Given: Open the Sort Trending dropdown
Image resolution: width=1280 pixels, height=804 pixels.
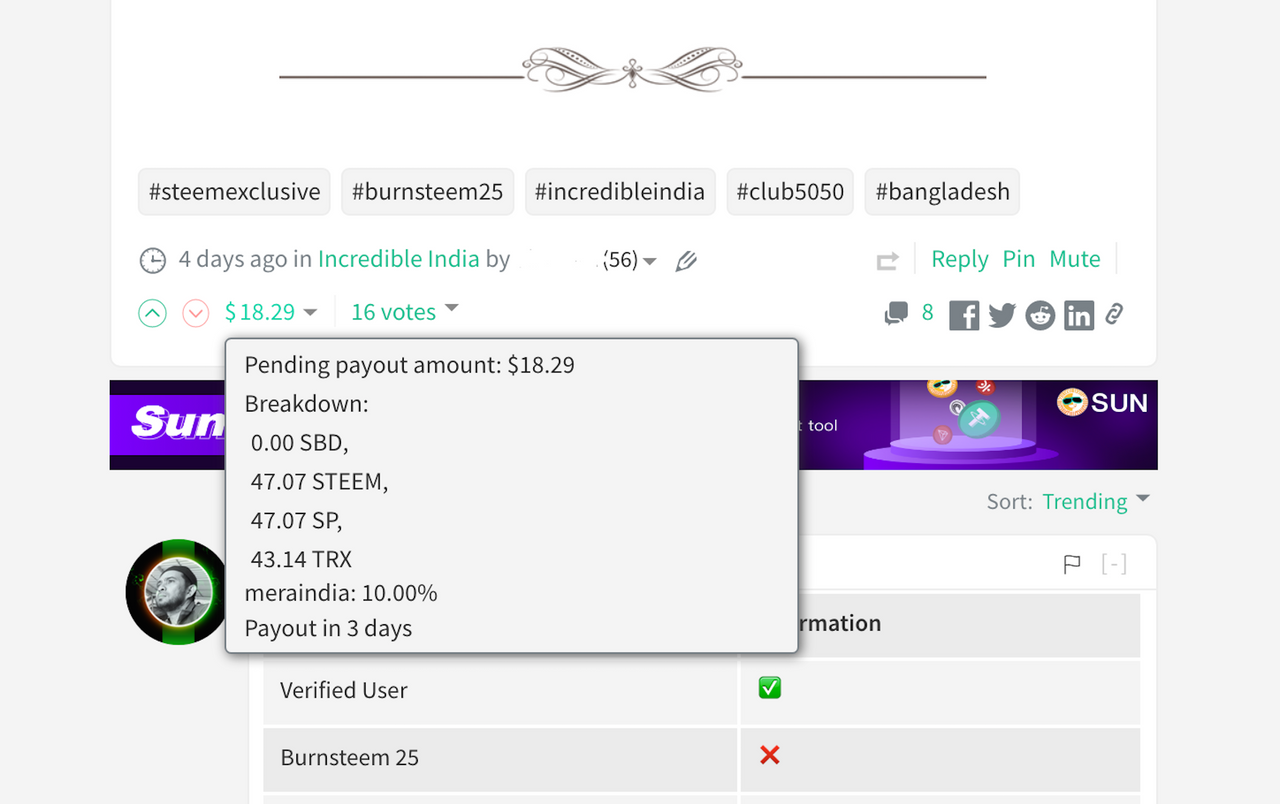Looking at the screenshot, I should pyautogui.click(x=1096, y=501).
